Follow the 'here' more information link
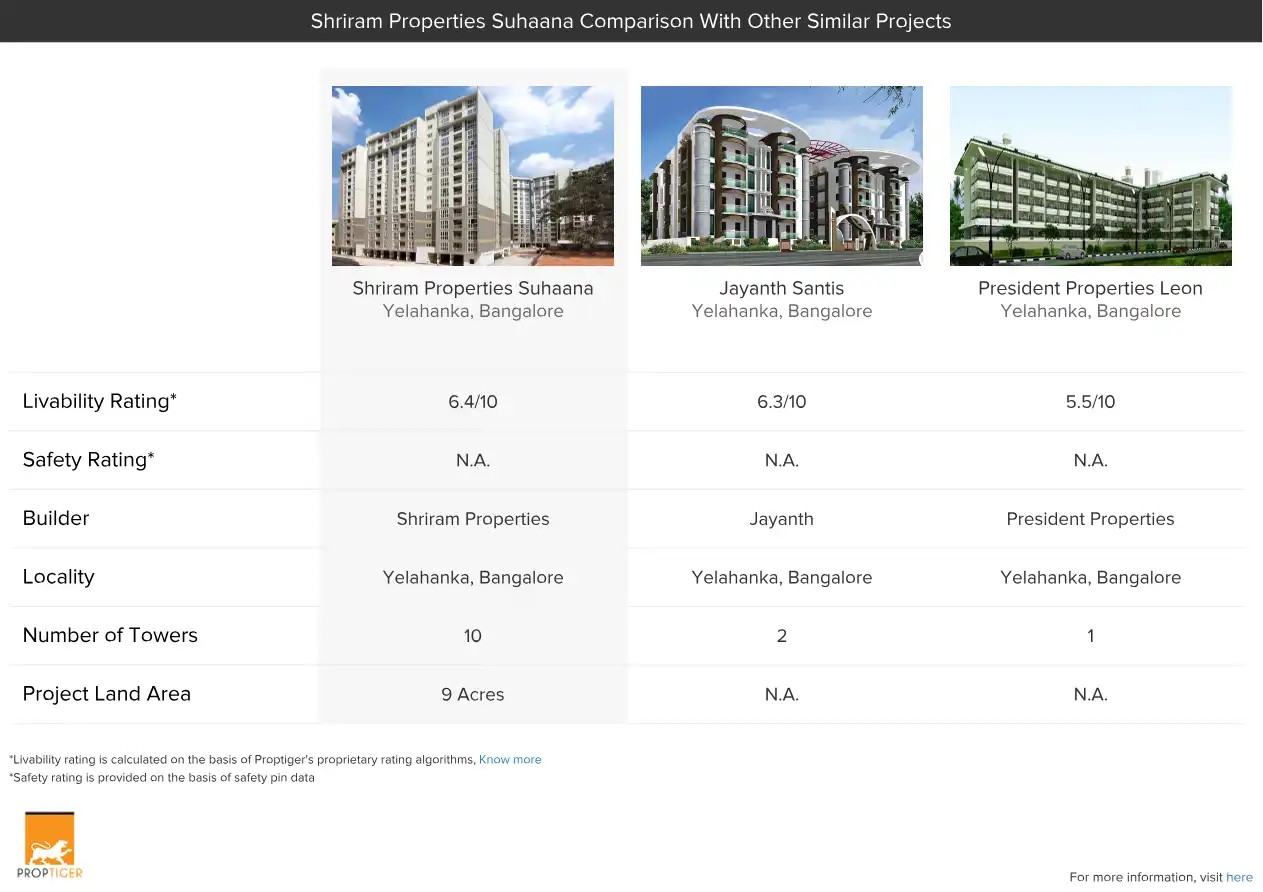The height and width of the screenshot is (892, 1263). [1239, 877]
